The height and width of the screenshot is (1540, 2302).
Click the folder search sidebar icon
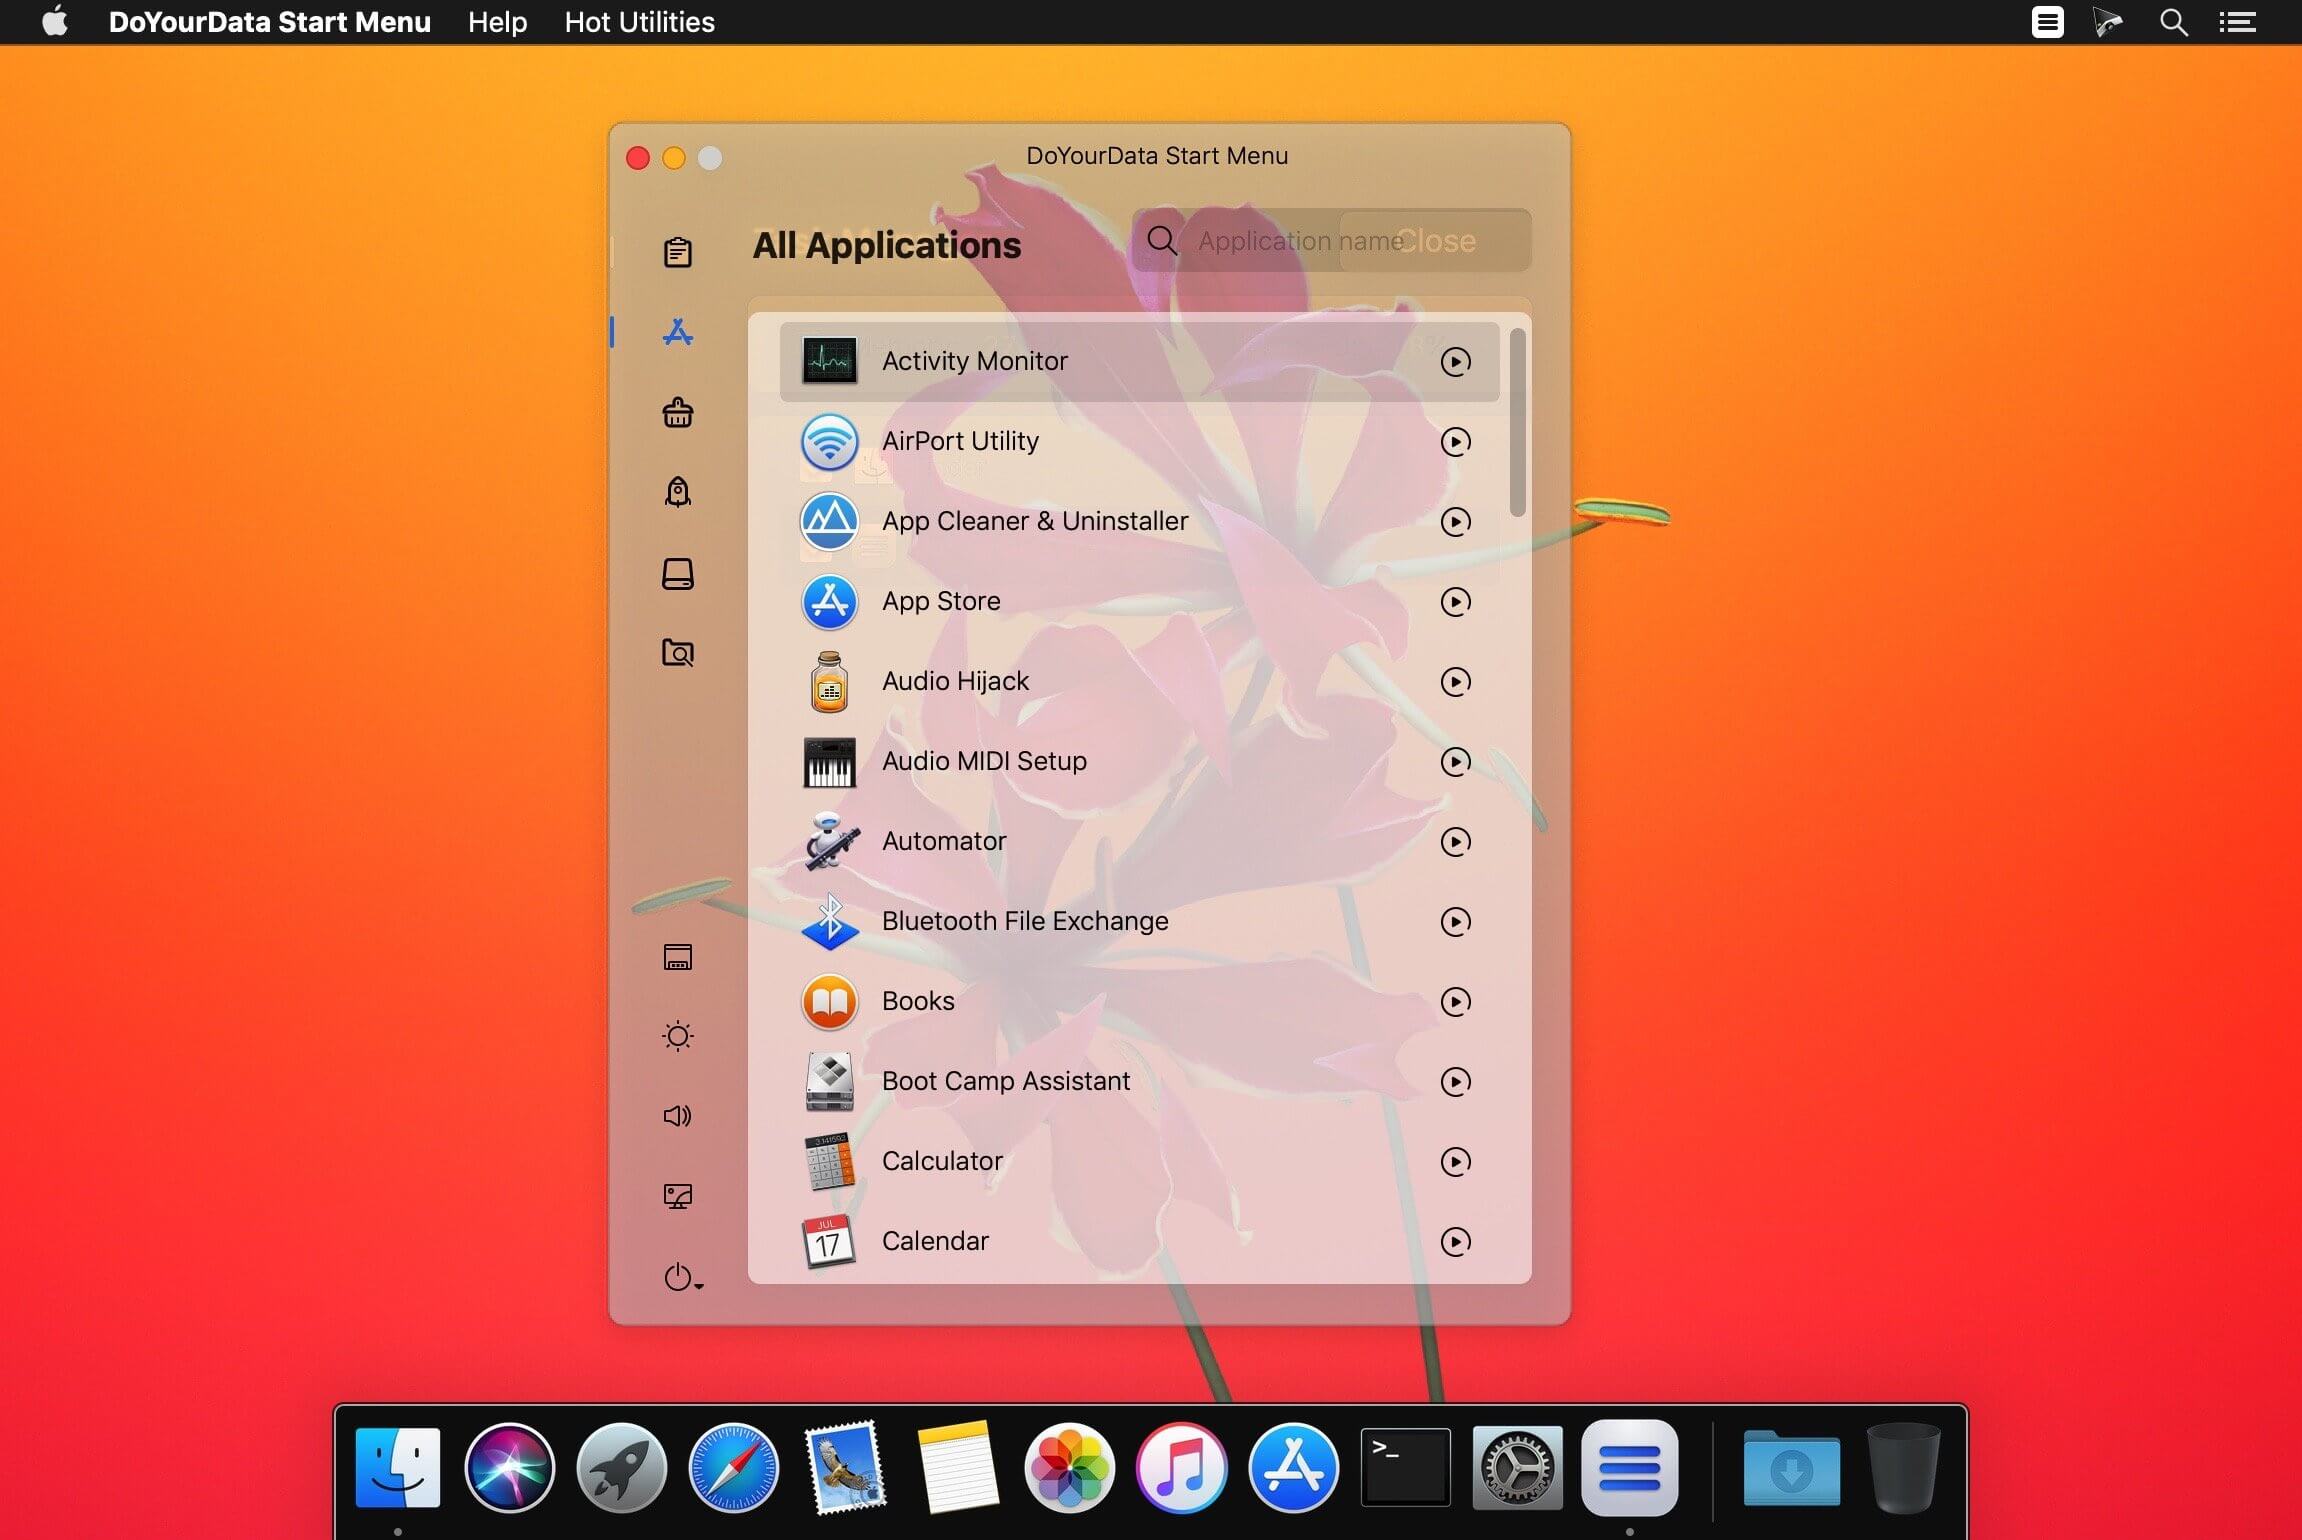[677, 653]
